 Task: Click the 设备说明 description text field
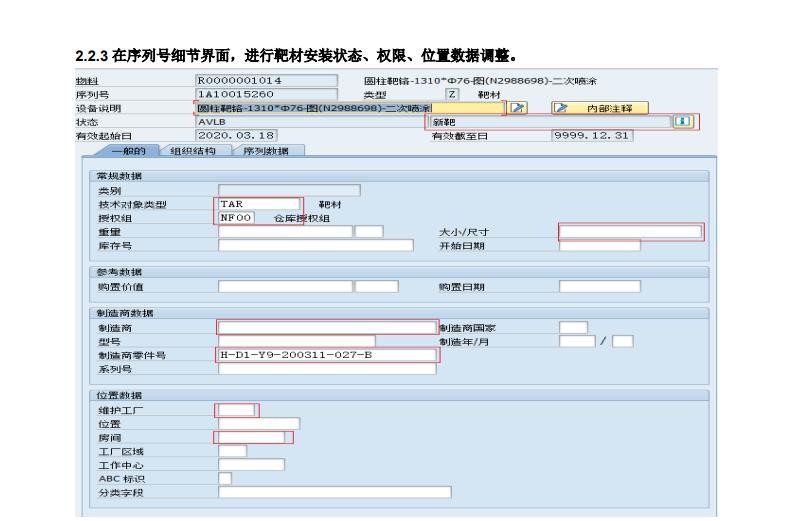click(x=312, y=108)
